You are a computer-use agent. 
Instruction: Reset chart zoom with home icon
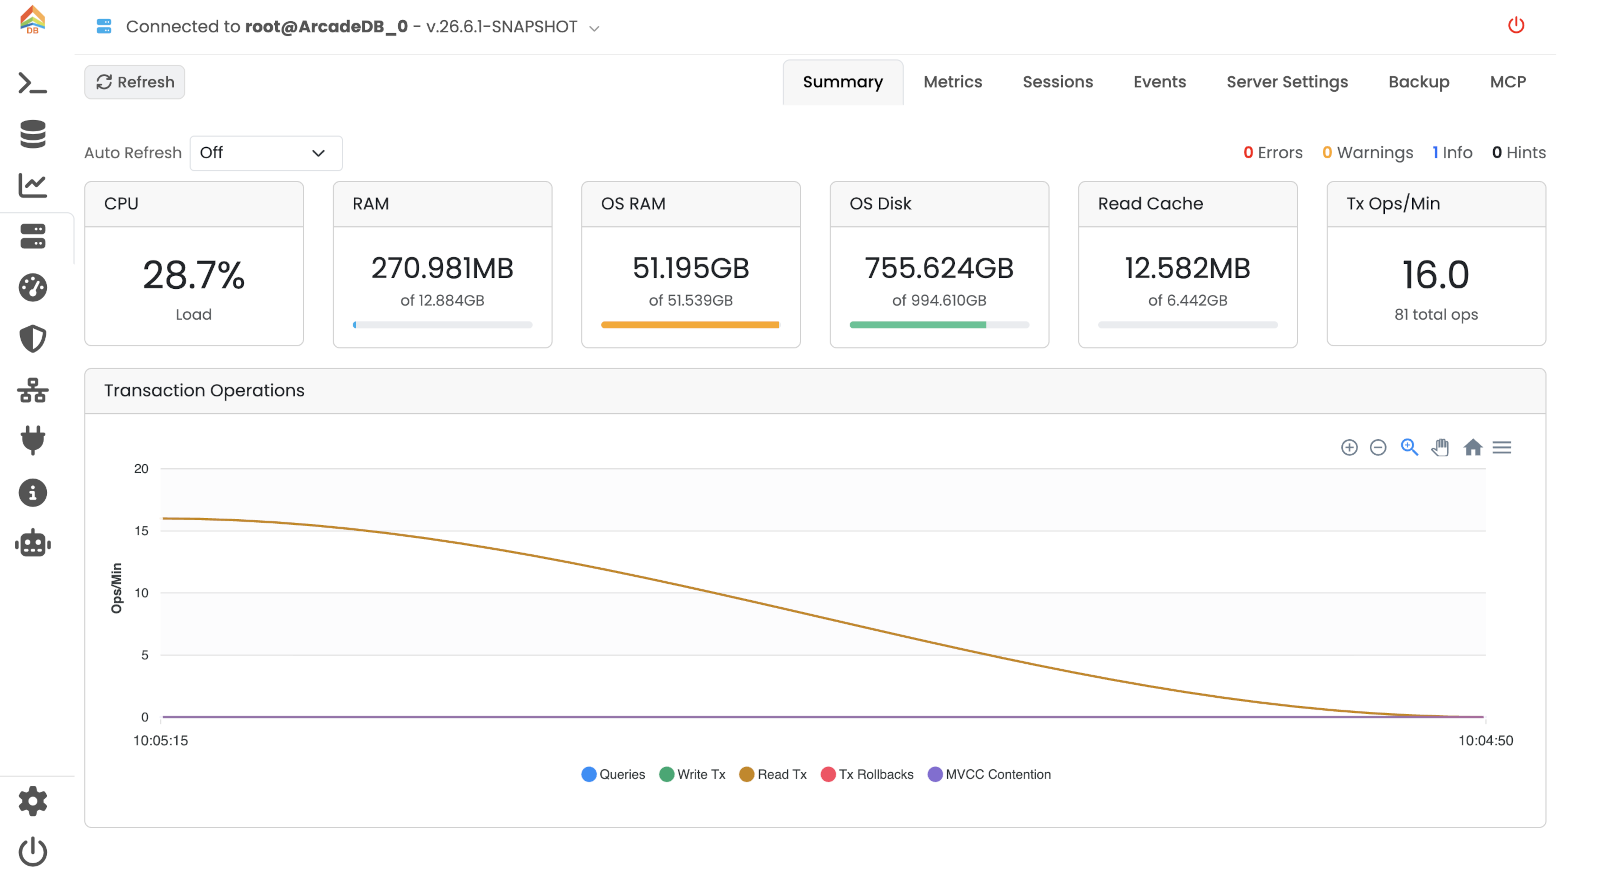tap(1472, 447)
